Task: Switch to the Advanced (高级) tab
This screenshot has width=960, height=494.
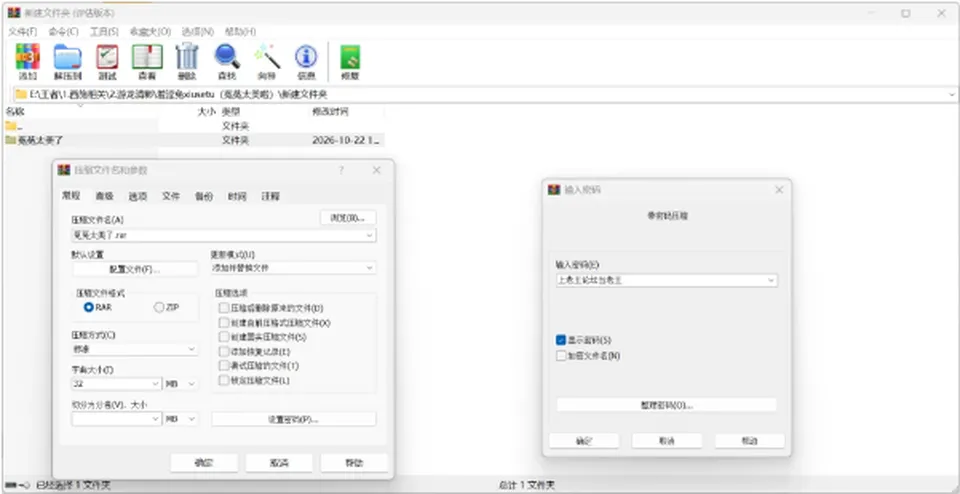Action: [104, 196]
